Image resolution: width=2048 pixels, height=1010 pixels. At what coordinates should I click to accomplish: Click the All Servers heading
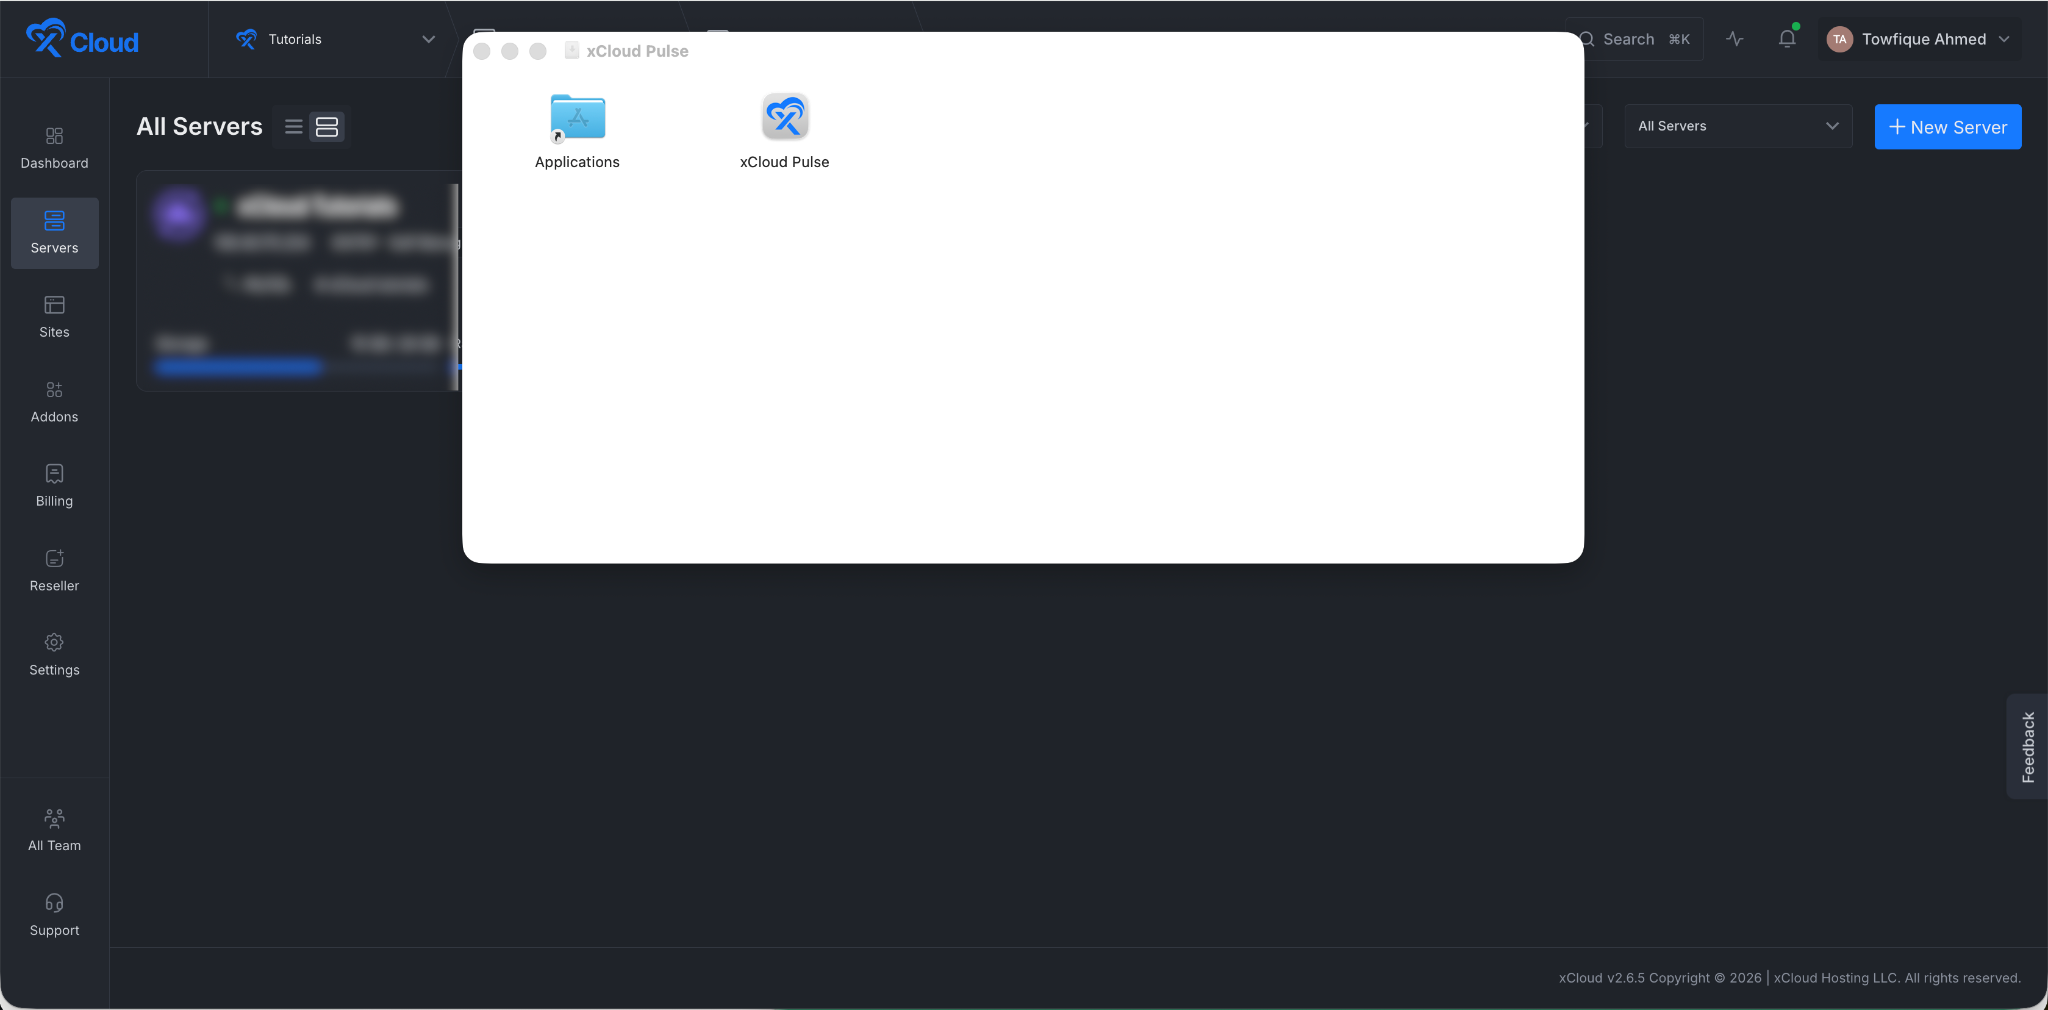tap(200, 127)
